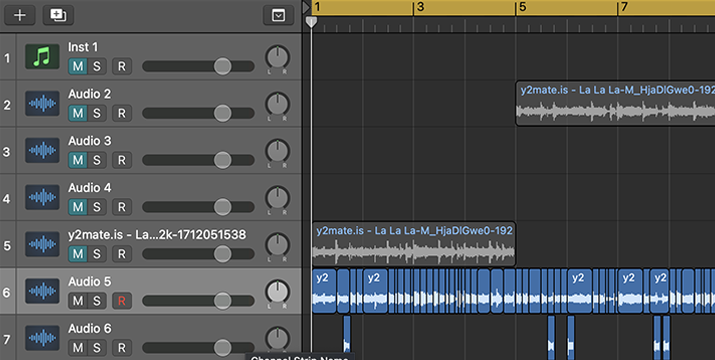Click the catch playhead triangle beside ruler
Viewport: 715px width, 360px height.
pyautogui.click(x=306, y=7)
